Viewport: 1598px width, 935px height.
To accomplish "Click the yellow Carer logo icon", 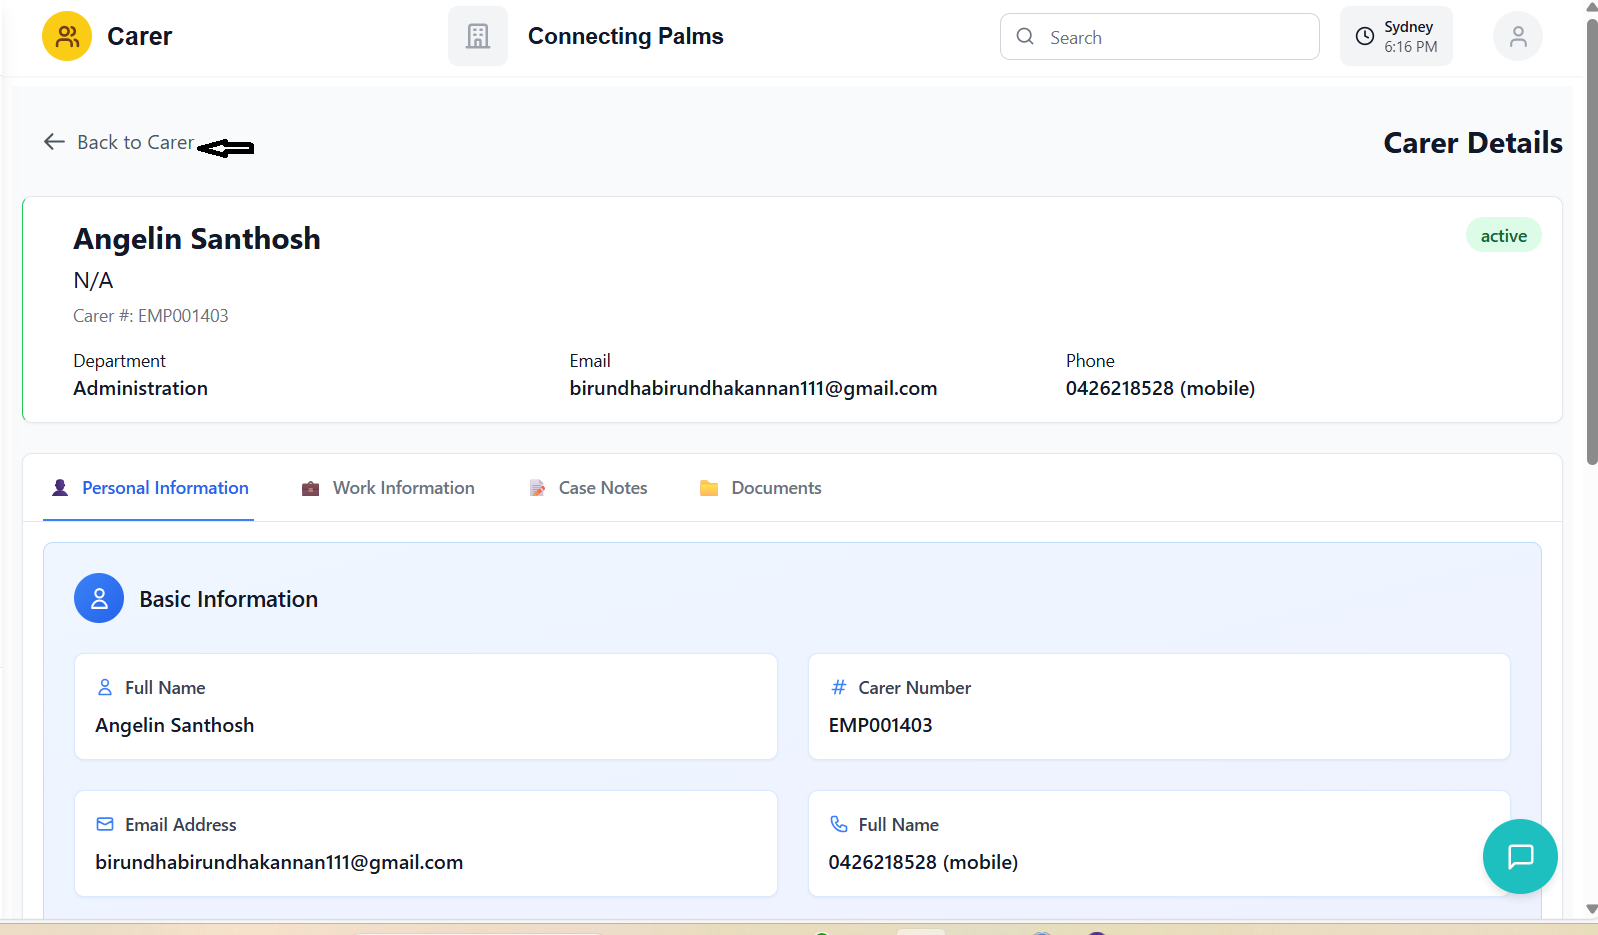I will coord(67,37).
